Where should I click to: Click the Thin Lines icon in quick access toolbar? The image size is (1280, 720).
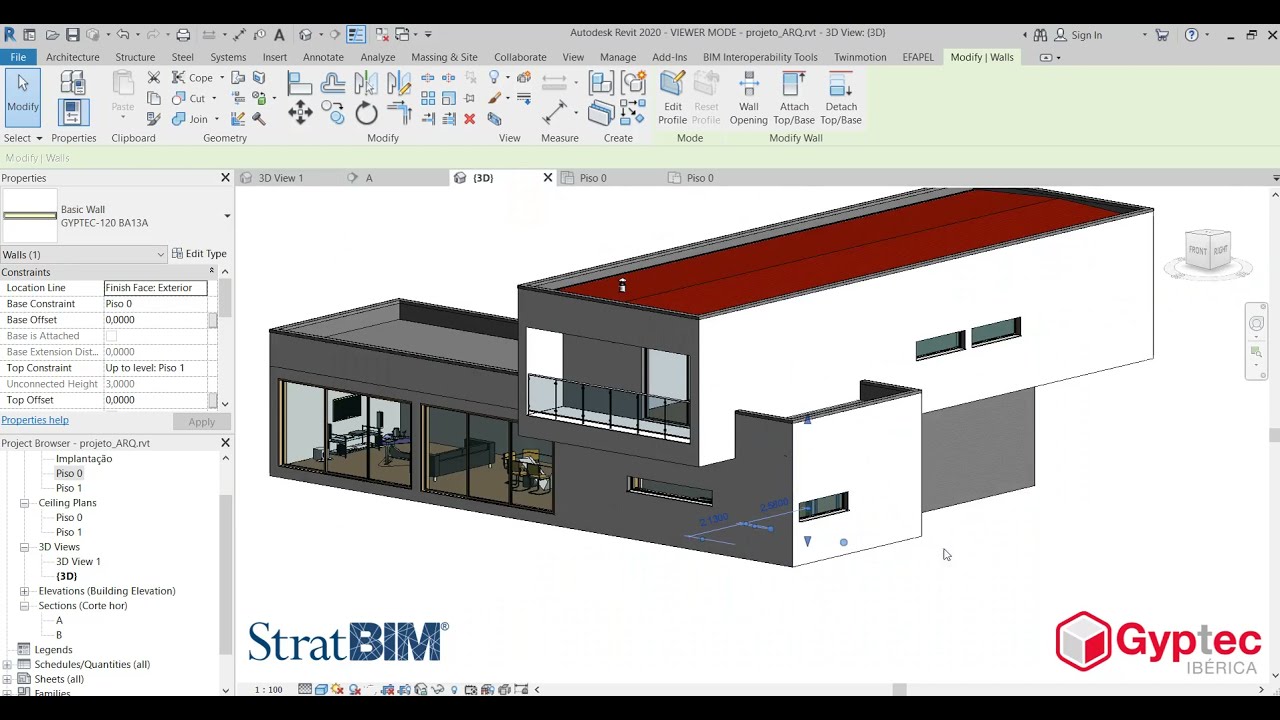[355, 35]
